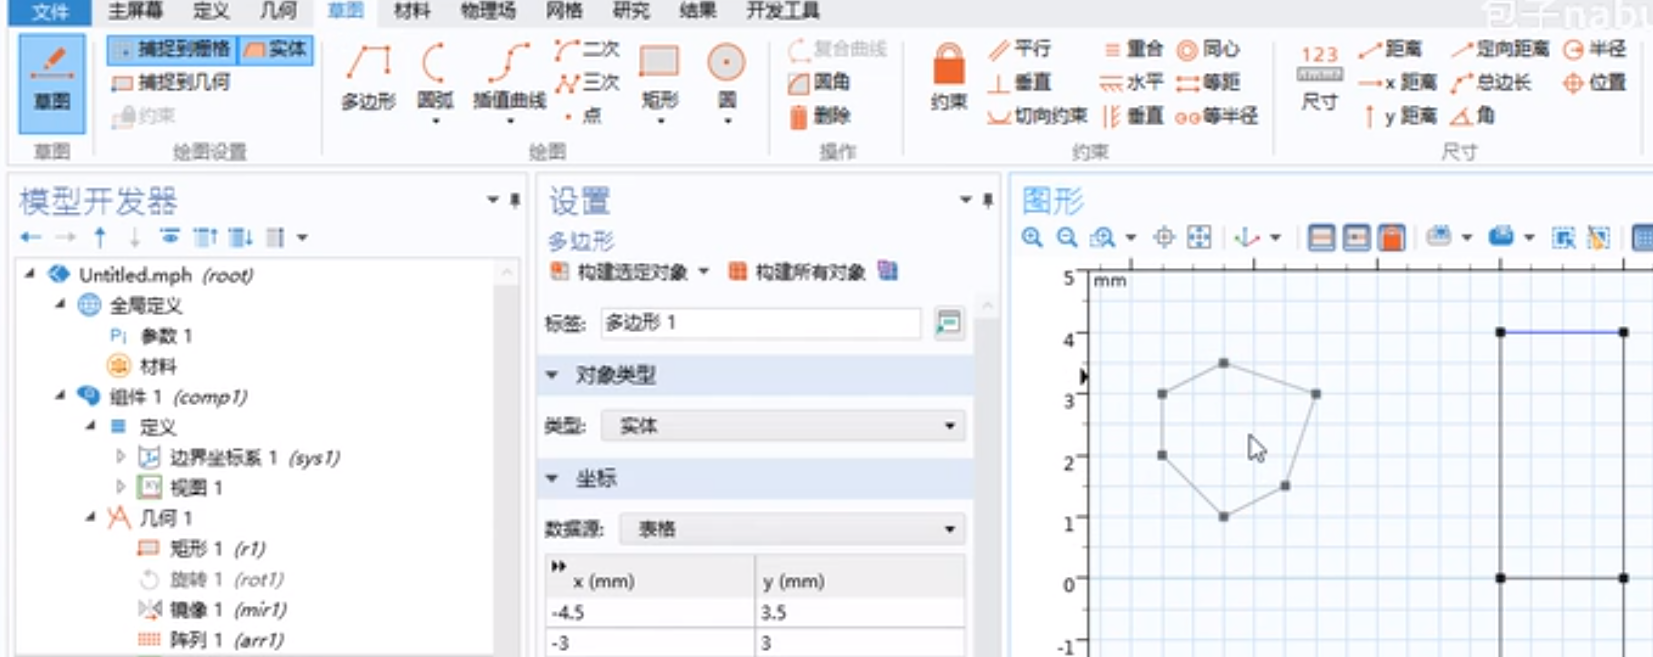Select the 矩形 rectangle tool
The image size is (1653, 657).
tap(659, 76)
